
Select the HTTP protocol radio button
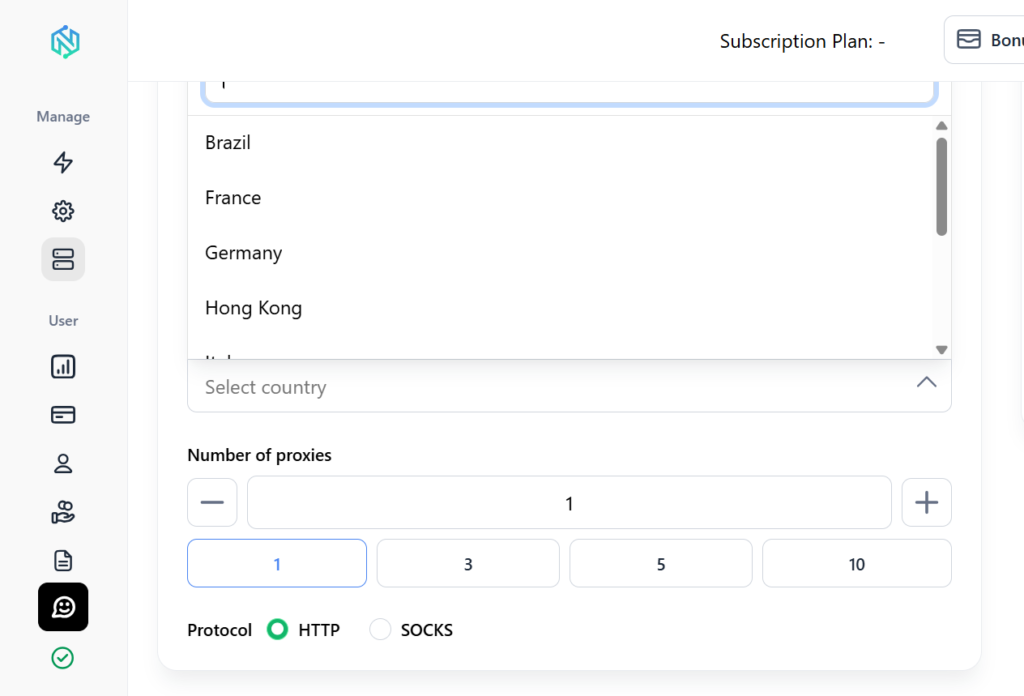coord(278,629)
